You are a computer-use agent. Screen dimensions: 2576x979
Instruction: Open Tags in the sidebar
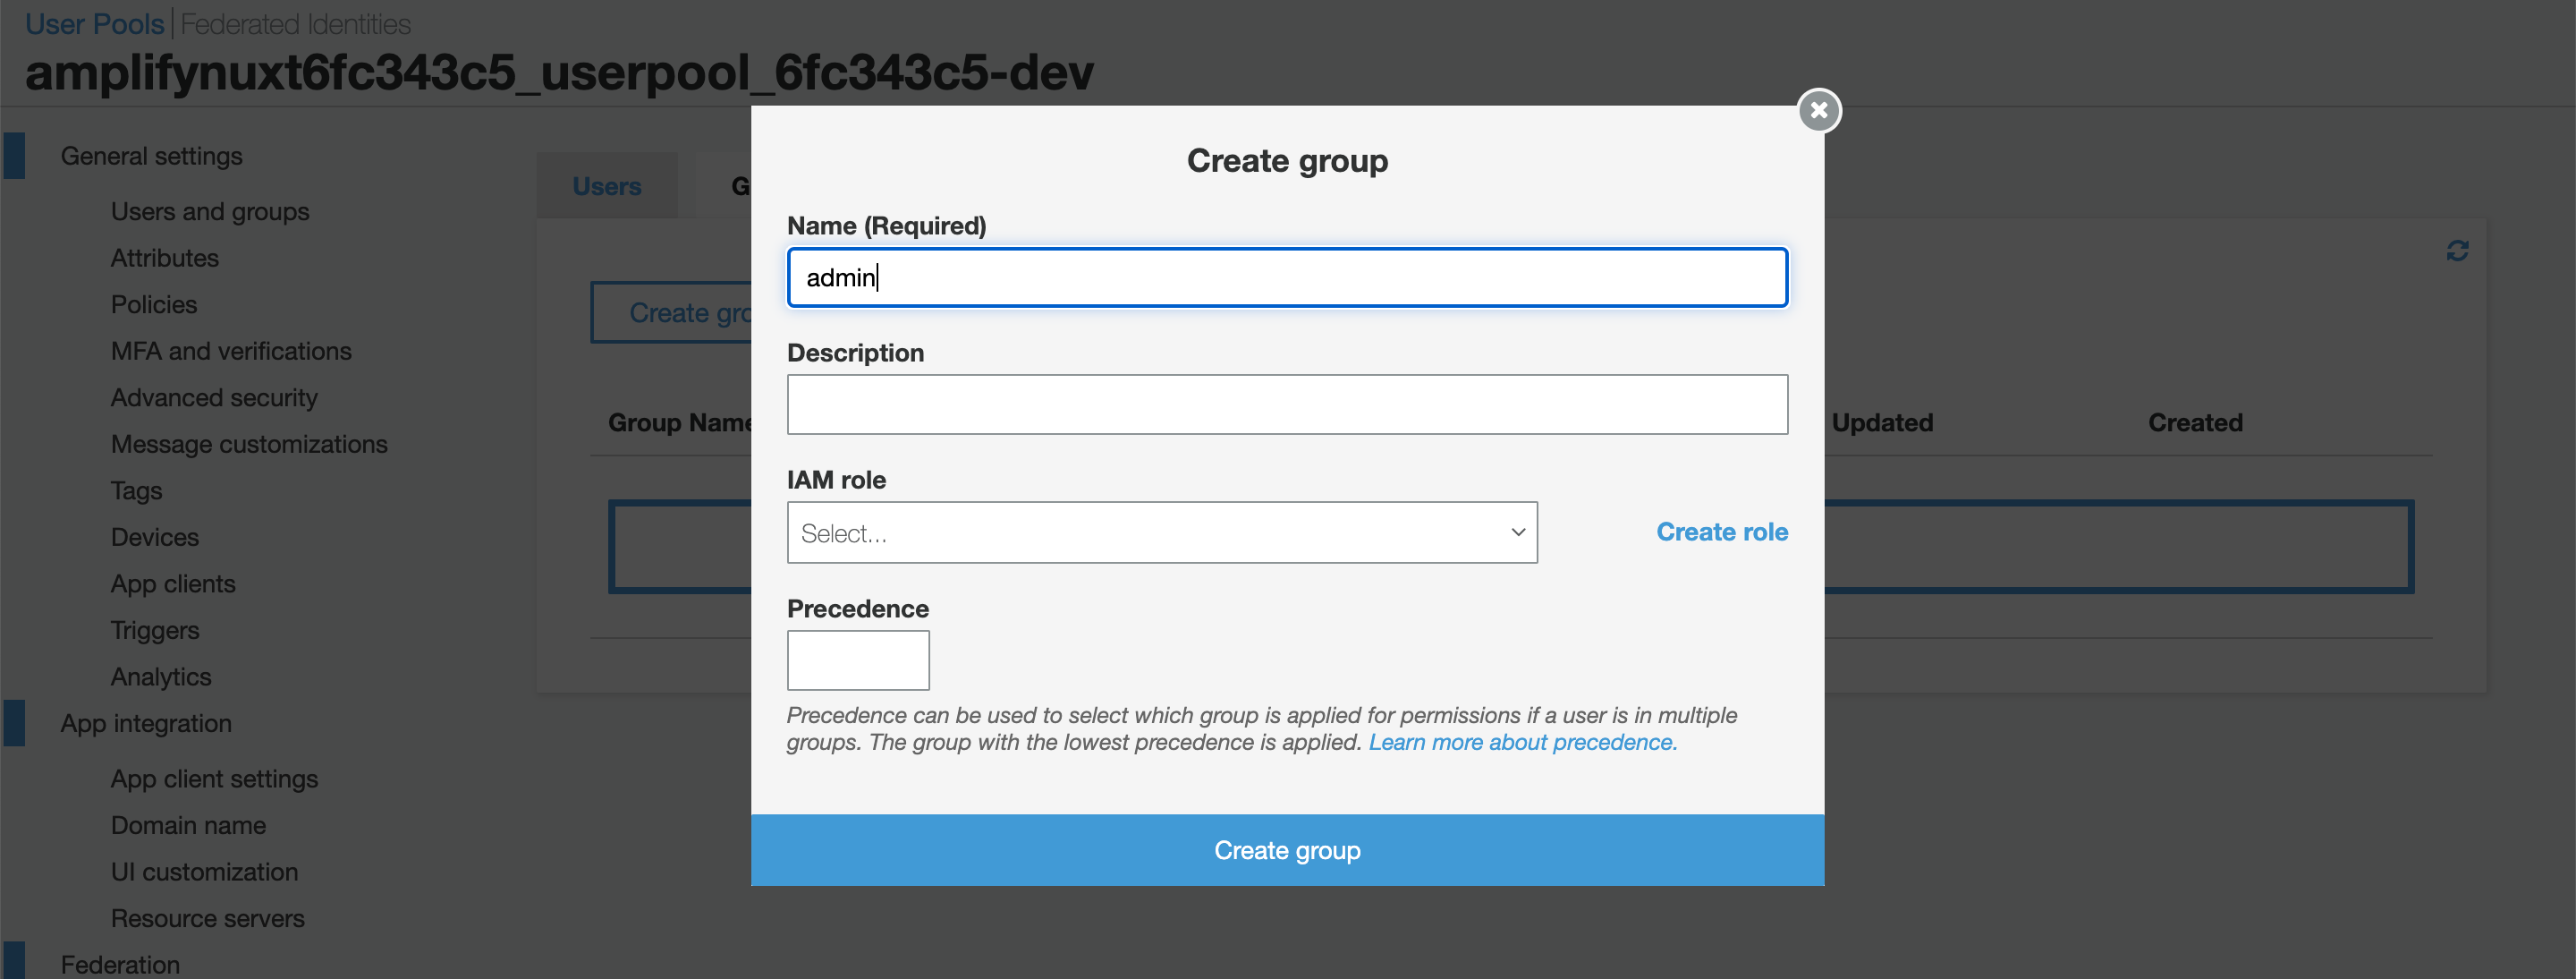click(x=136, y=491)
